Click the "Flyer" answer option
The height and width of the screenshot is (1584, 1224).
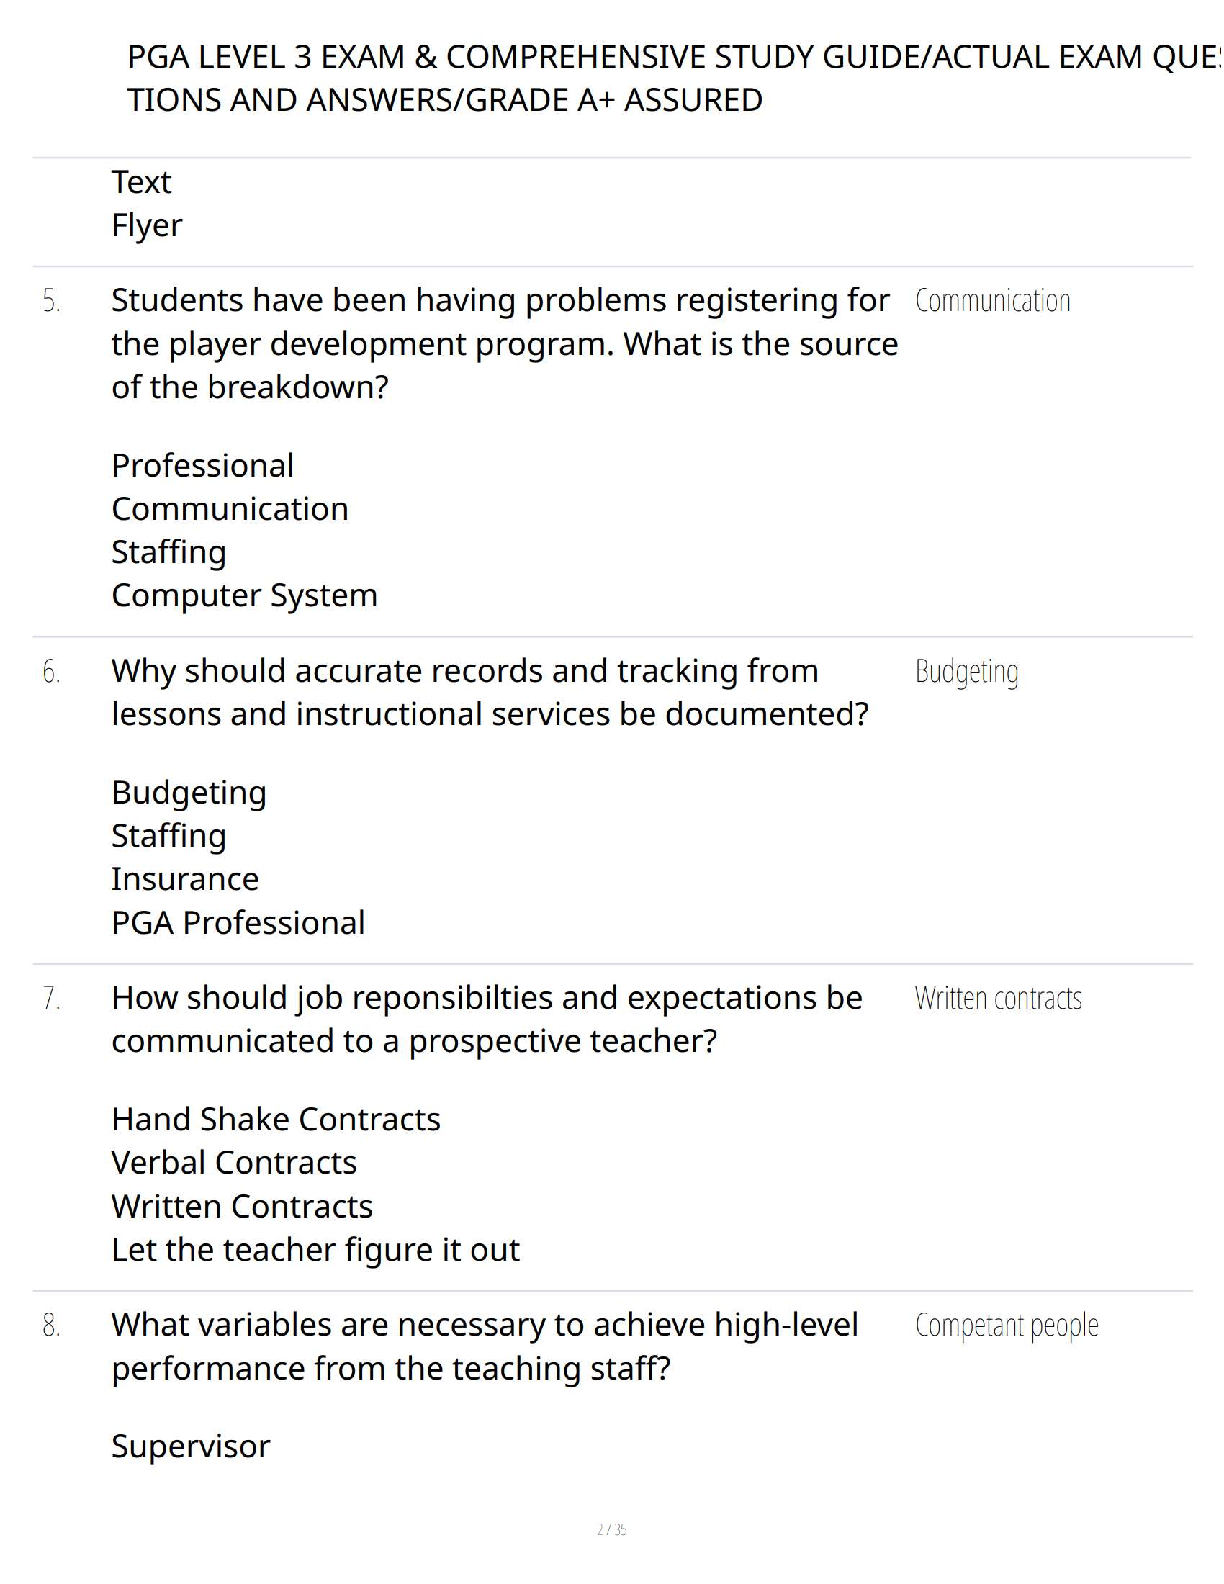(147, 226)
